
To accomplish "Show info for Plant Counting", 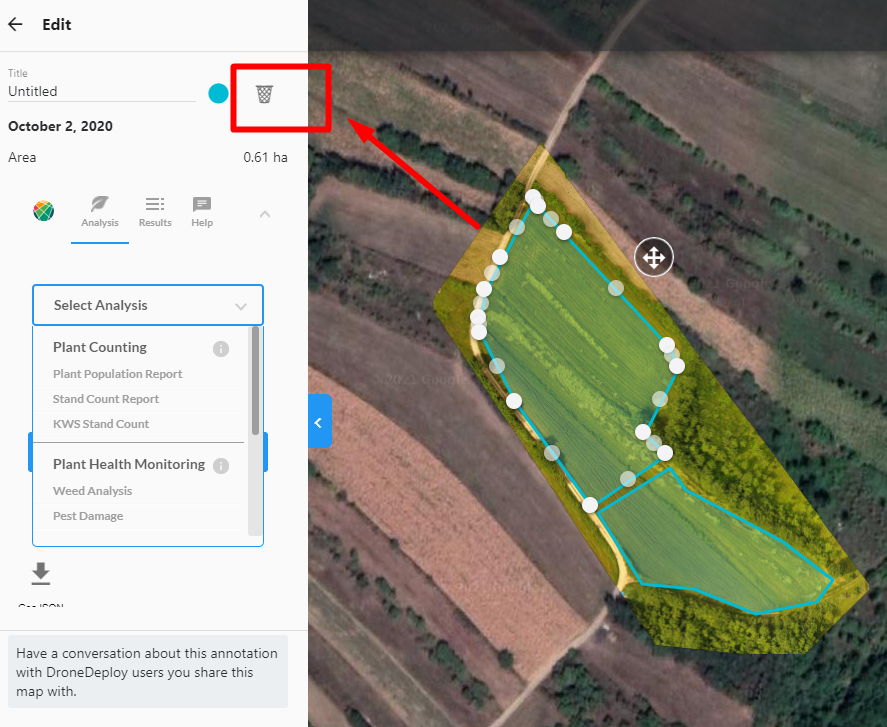I will click(x=221, y=349).
